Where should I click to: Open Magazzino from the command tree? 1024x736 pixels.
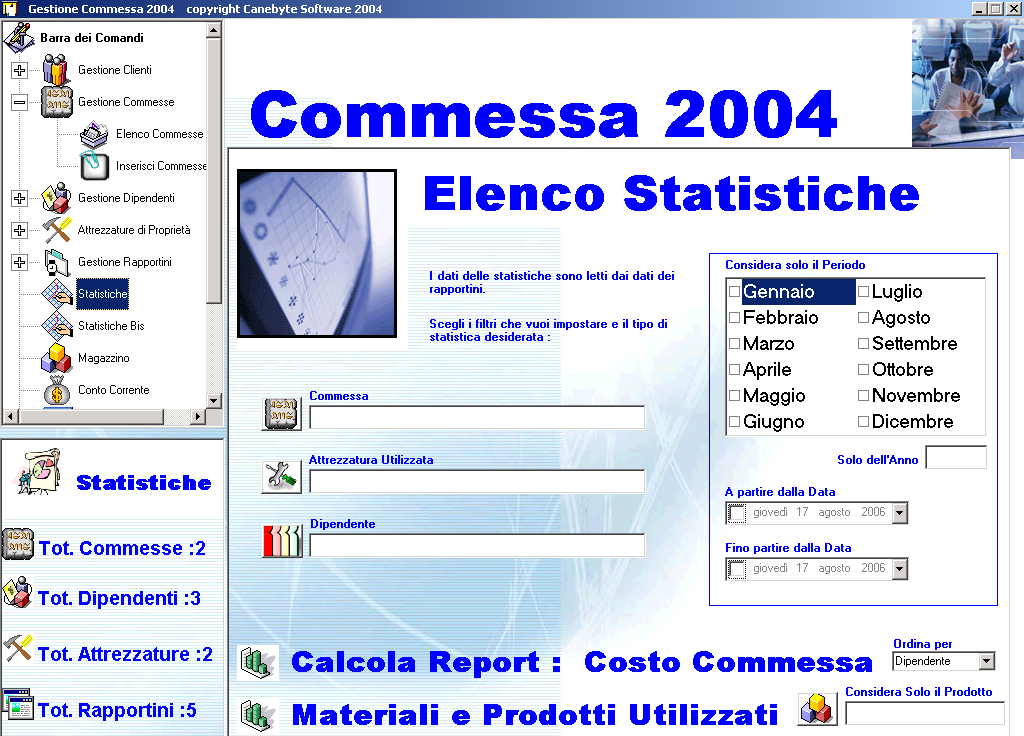pos(104,358)
